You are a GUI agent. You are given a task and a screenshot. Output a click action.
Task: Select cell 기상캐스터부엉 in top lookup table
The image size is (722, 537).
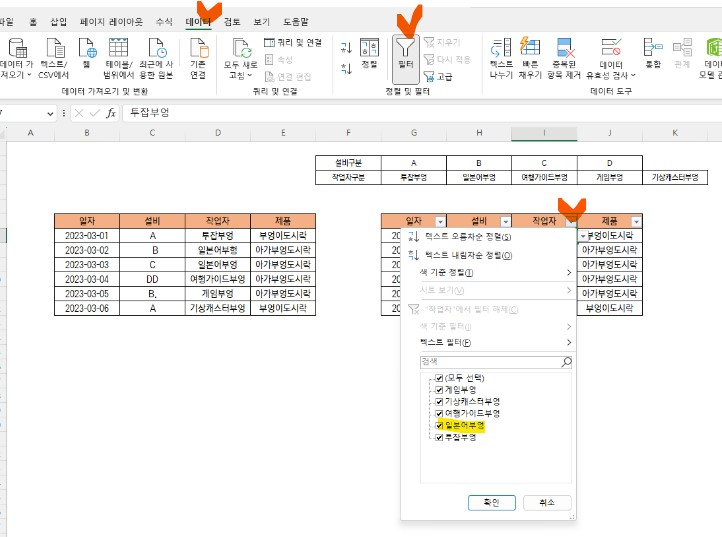click(675, 177)
